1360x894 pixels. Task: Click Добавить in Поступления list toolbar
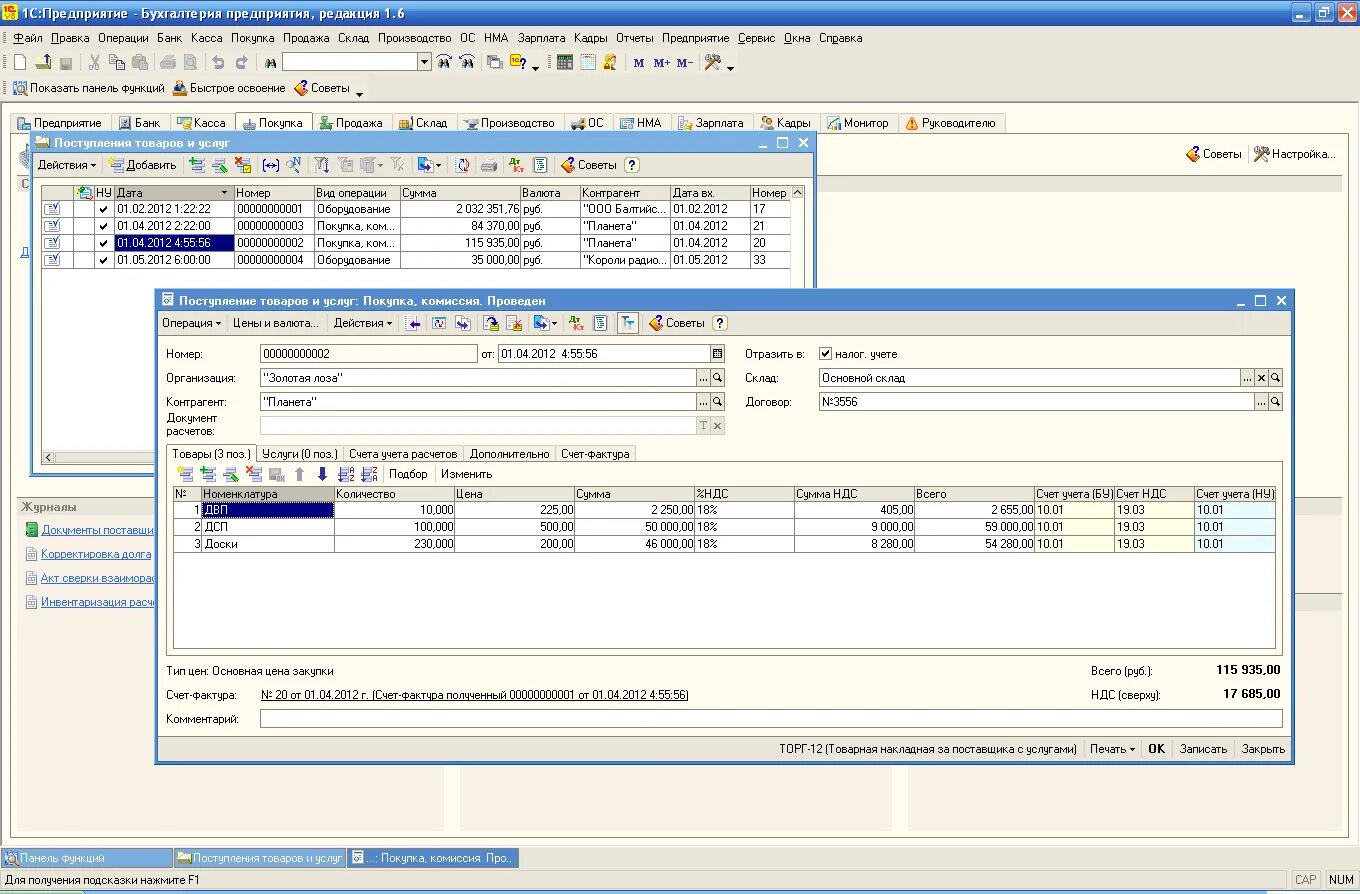click(143, 165)
